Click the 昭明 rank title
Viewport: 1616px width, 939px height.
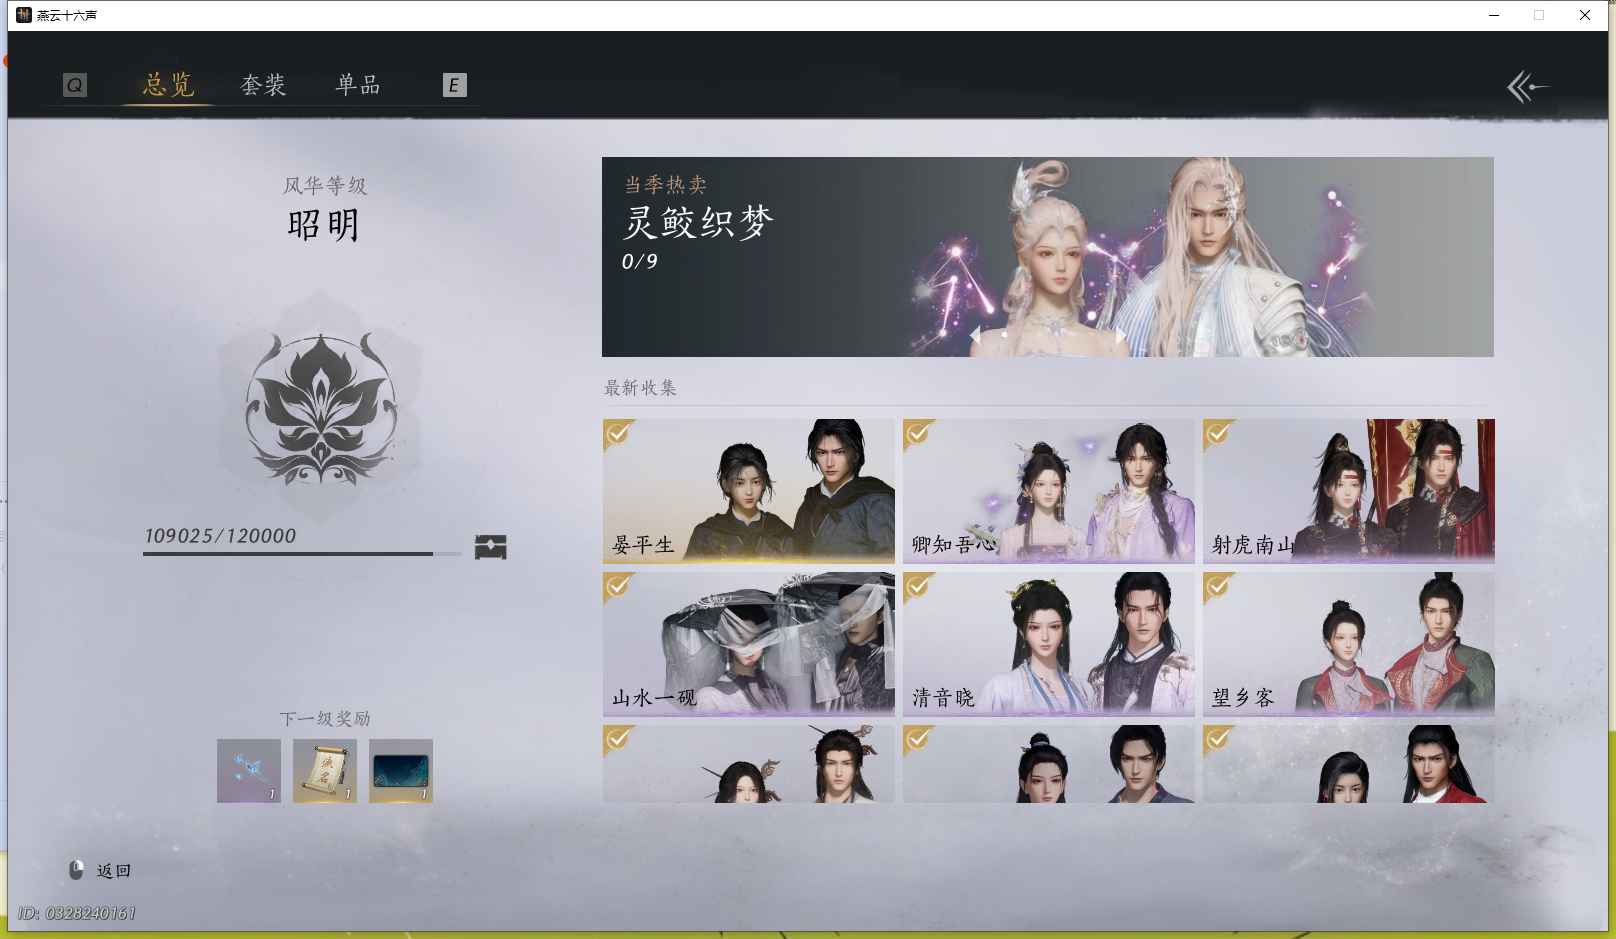[323, 225]
